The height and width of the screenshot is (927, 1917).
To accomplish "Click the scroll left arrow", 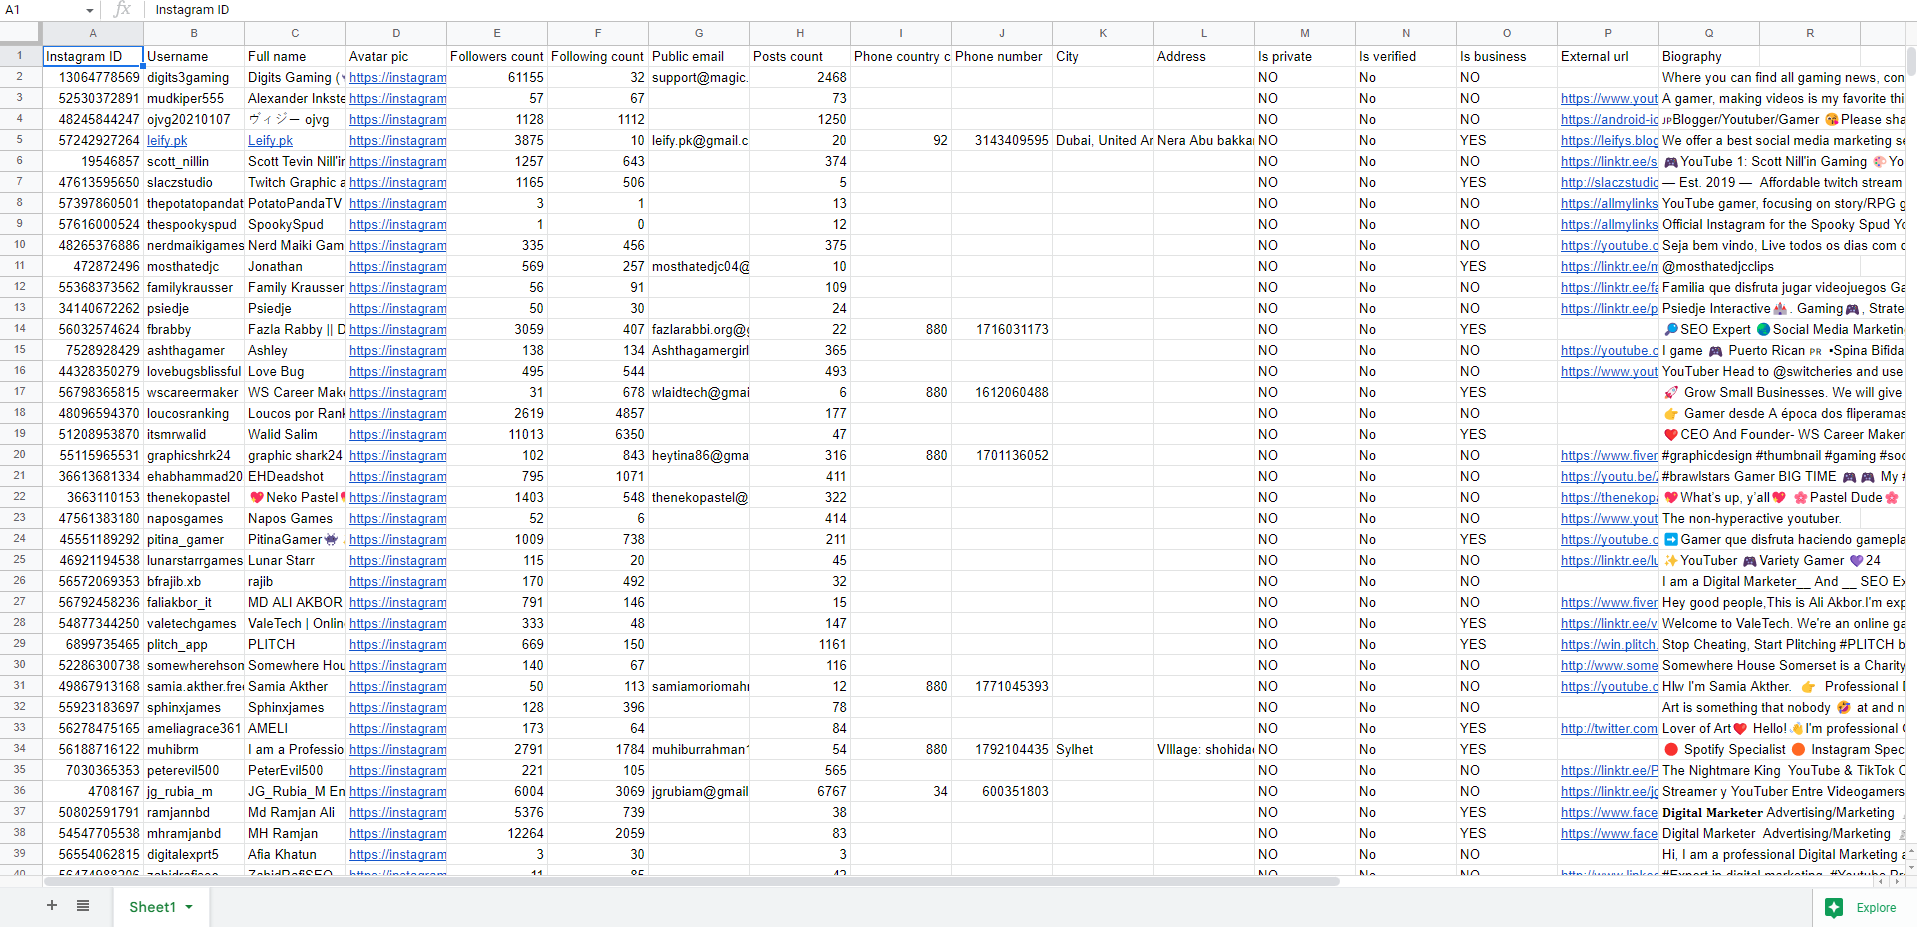I will coord(1880,882).
